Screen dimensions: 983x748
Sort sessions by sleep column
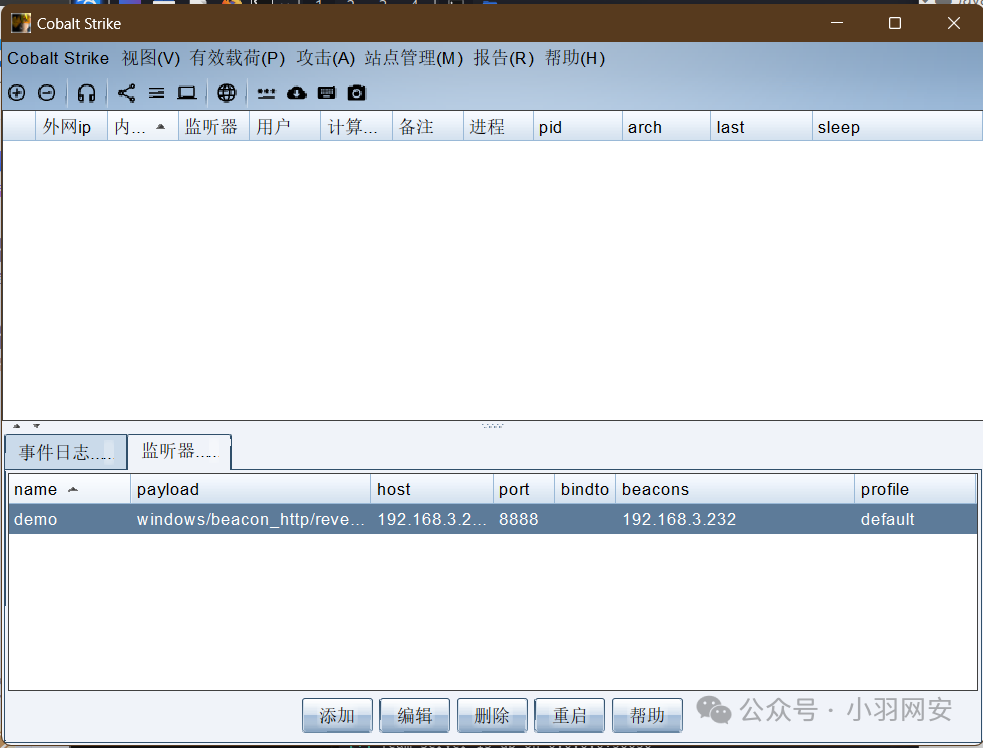pos(897,127)
